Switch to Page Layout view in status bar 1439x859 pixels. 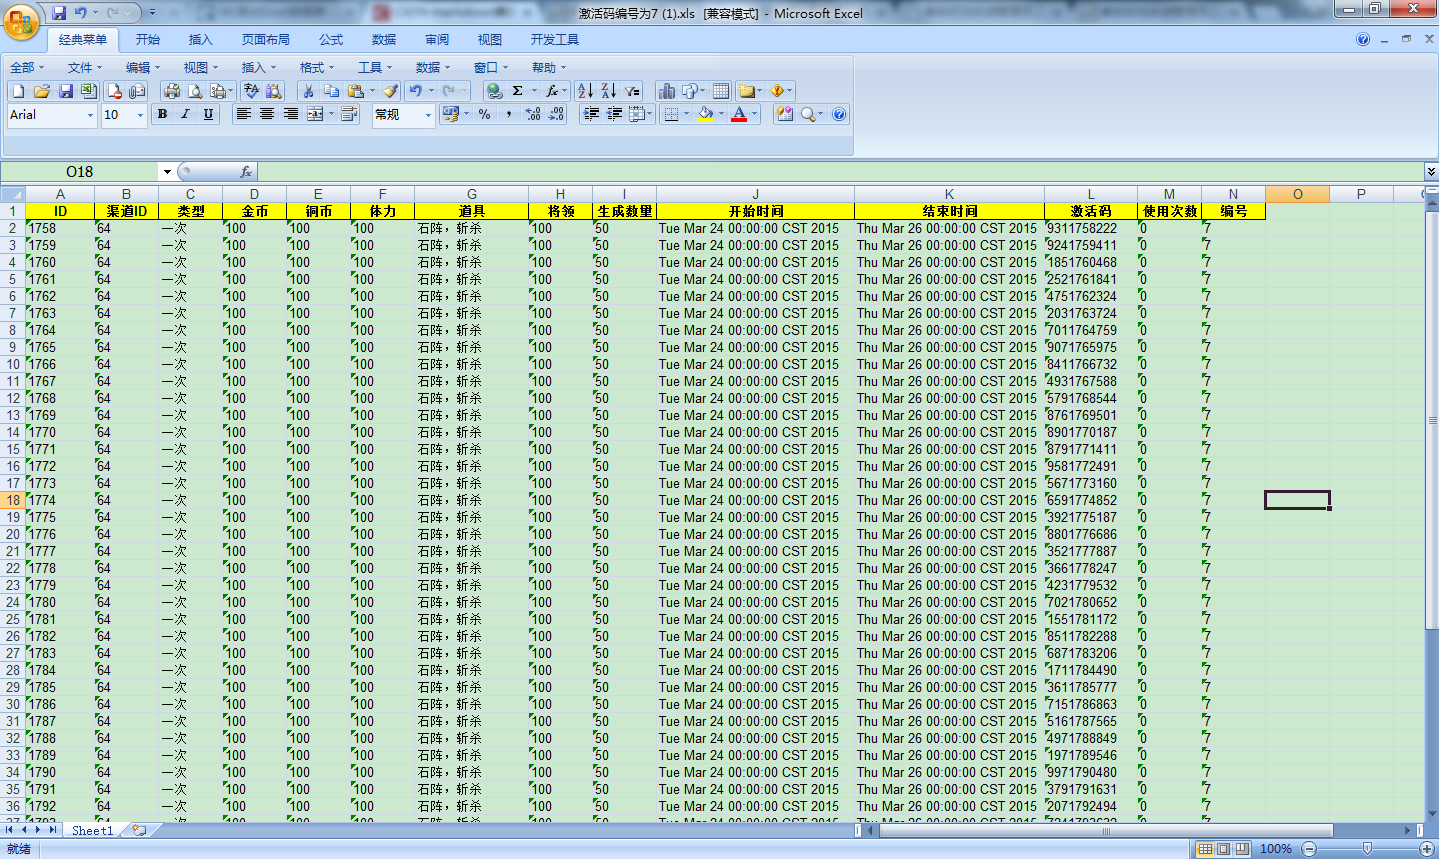(1223, 849)
